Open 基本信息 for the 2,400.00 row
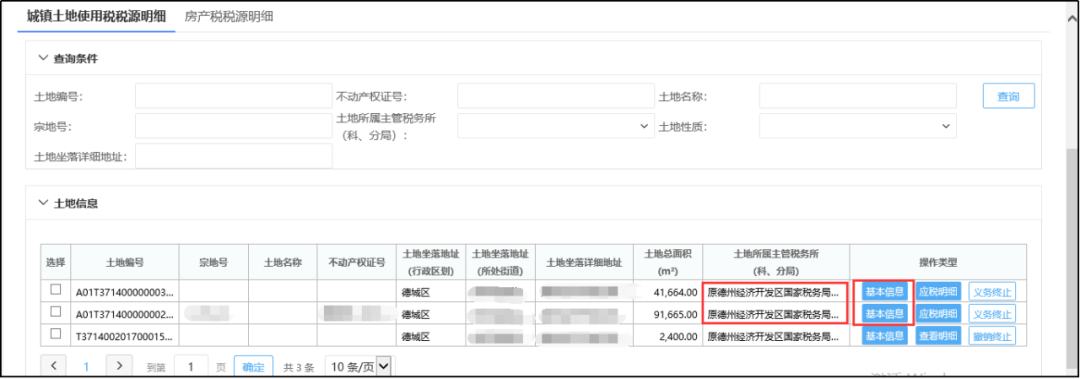Image resolution: width=1080 pixels, height=379 pixels. point(884,336)
